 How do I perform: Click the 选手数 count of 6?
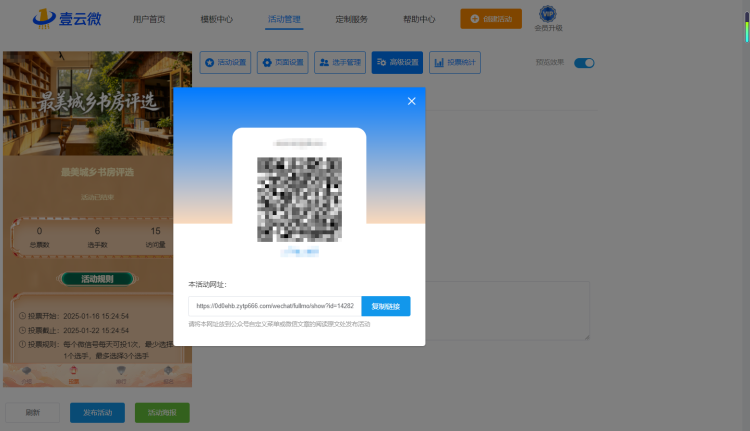pyautogui.click(x=98, y=231)
